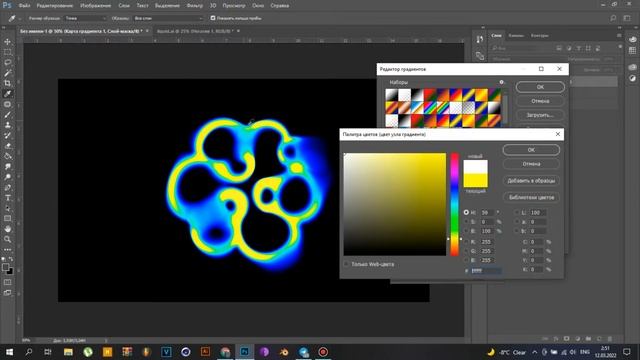Screen dimensions: 640x360
Task: Open the Windows Start menu
Action: [x=9, y=352]
